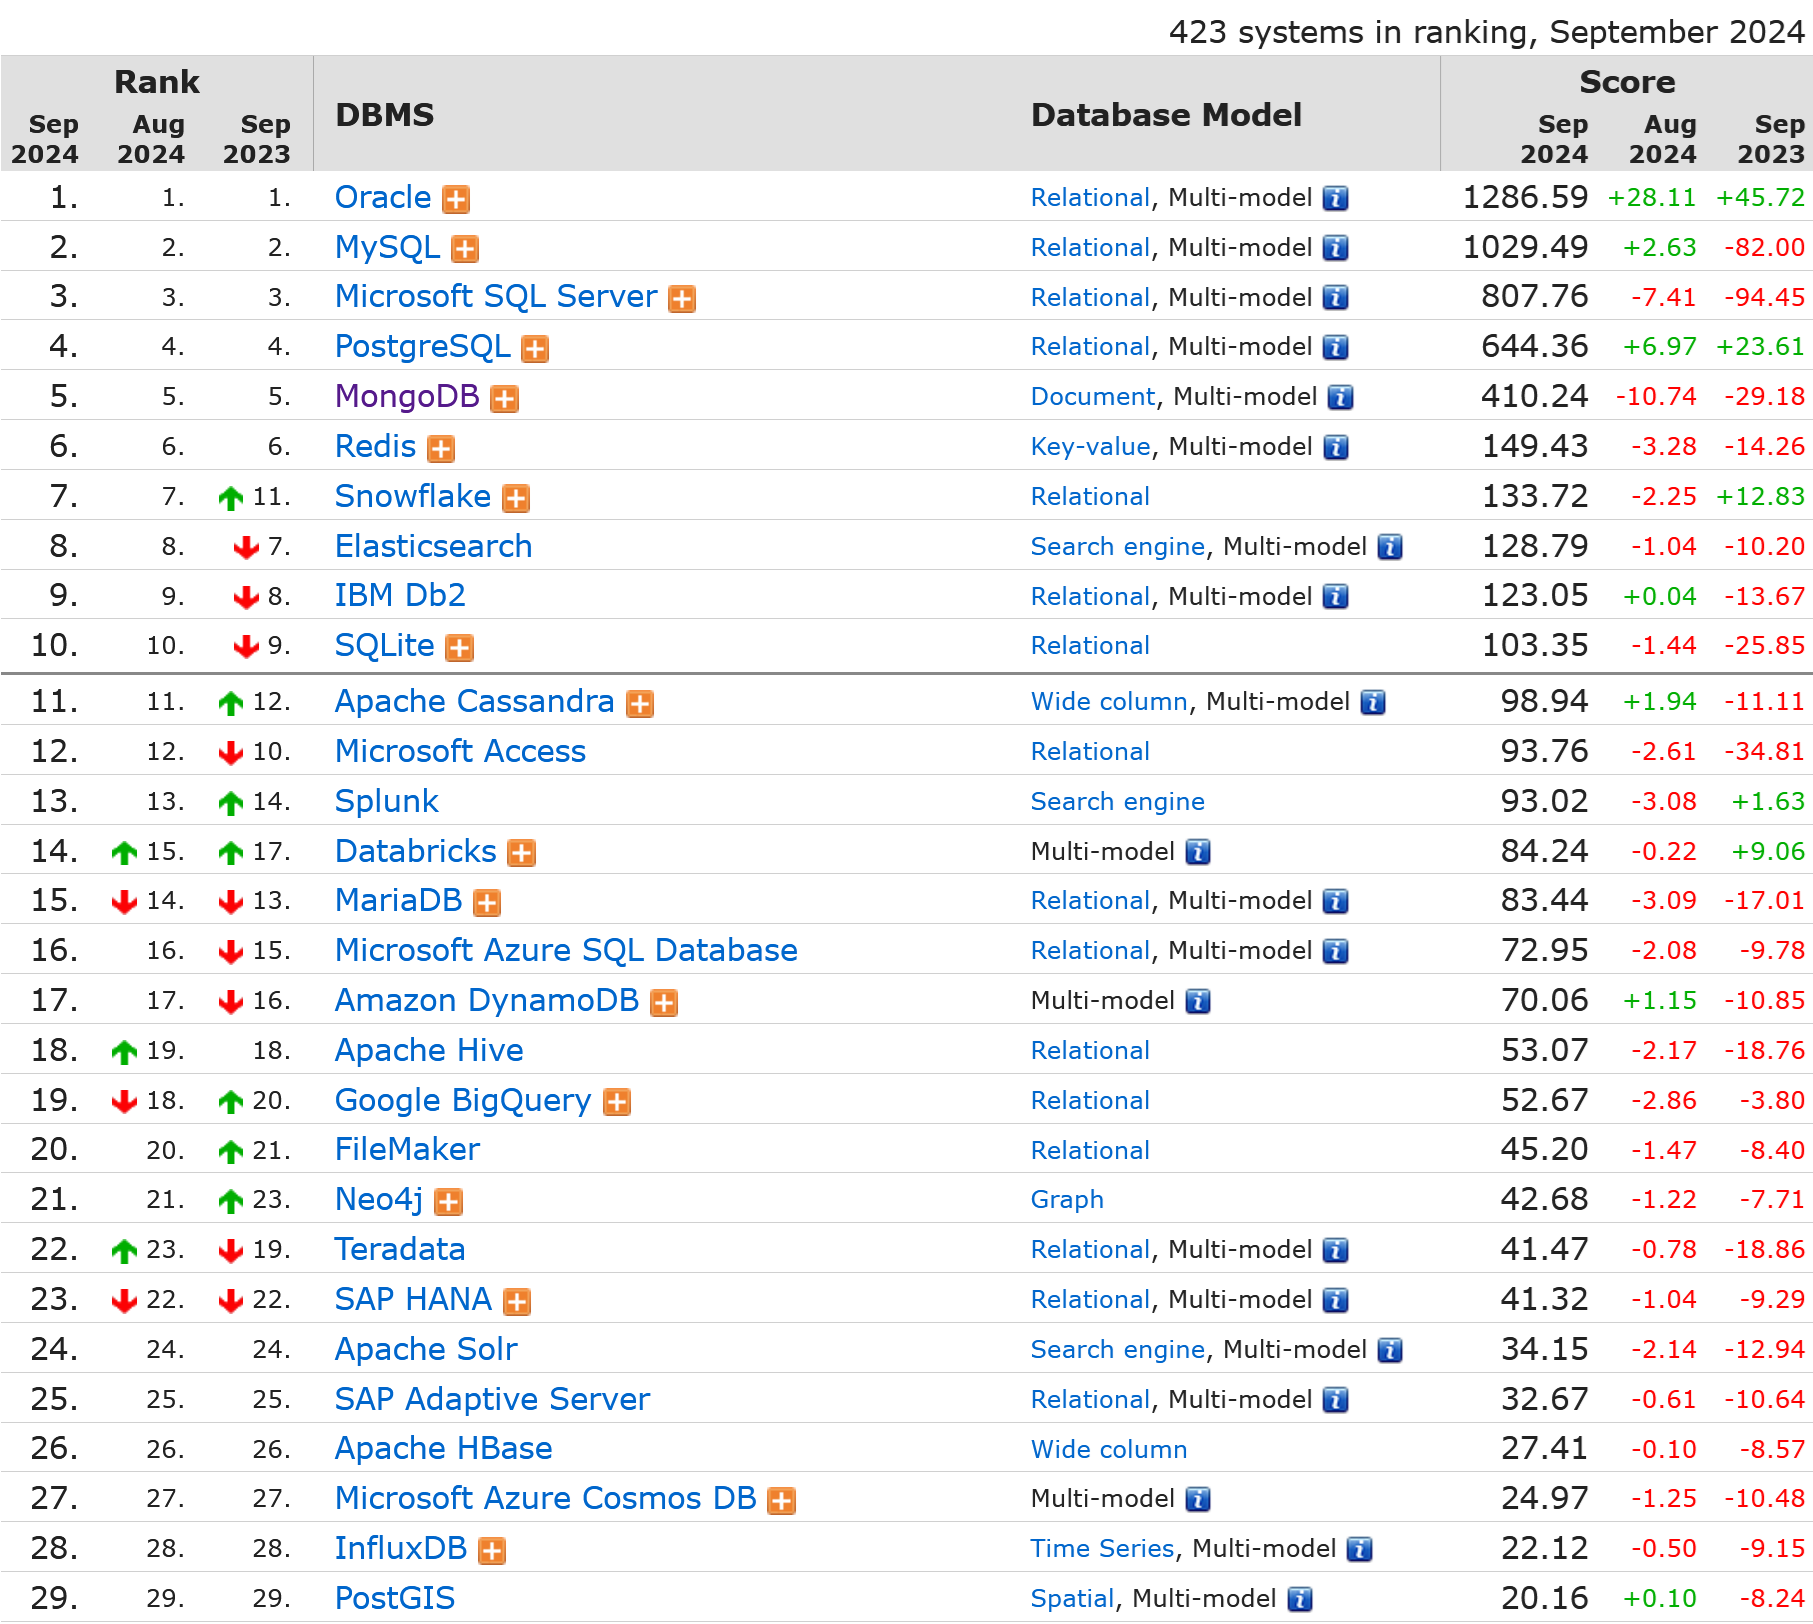The width and height of the screenshot is (1813, 1624).
Task: Click the Spatial database model link
Action: (1072, 1598)
